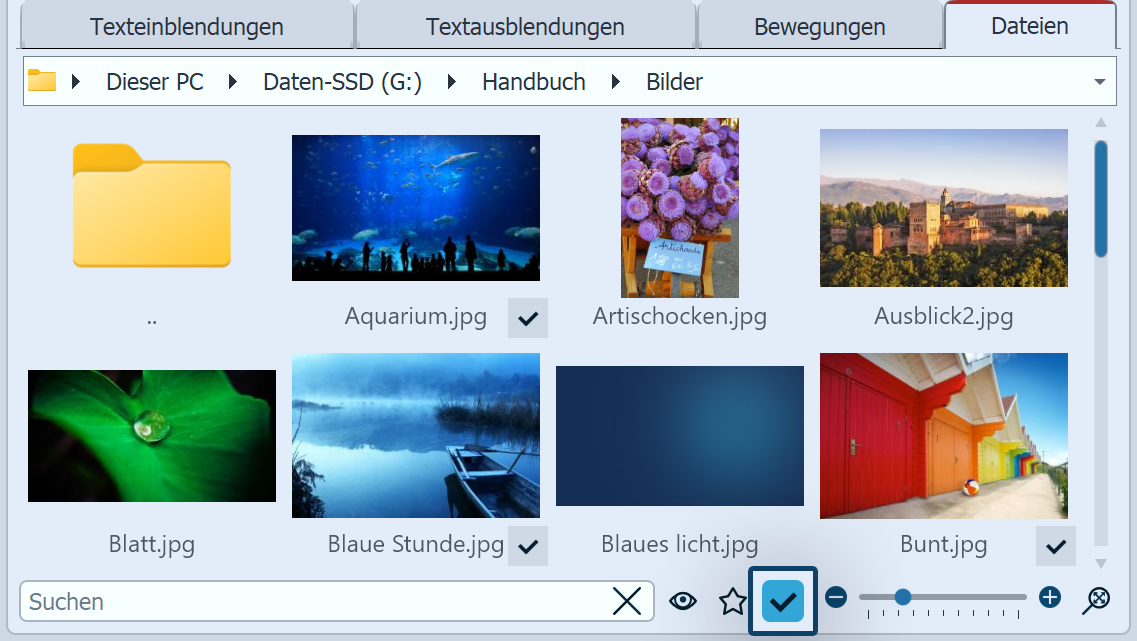Open the Bewegungen tab

(x=820, y=27)
